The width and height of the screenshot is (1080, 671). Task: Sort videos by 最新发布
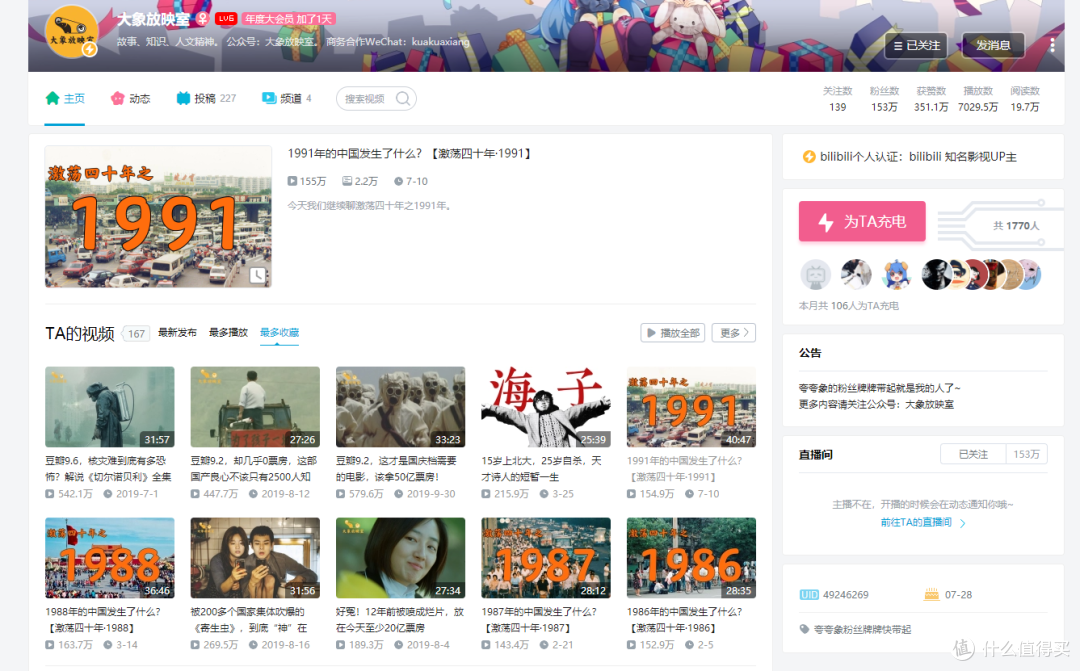pyautogui.click(x=177, y=333)
